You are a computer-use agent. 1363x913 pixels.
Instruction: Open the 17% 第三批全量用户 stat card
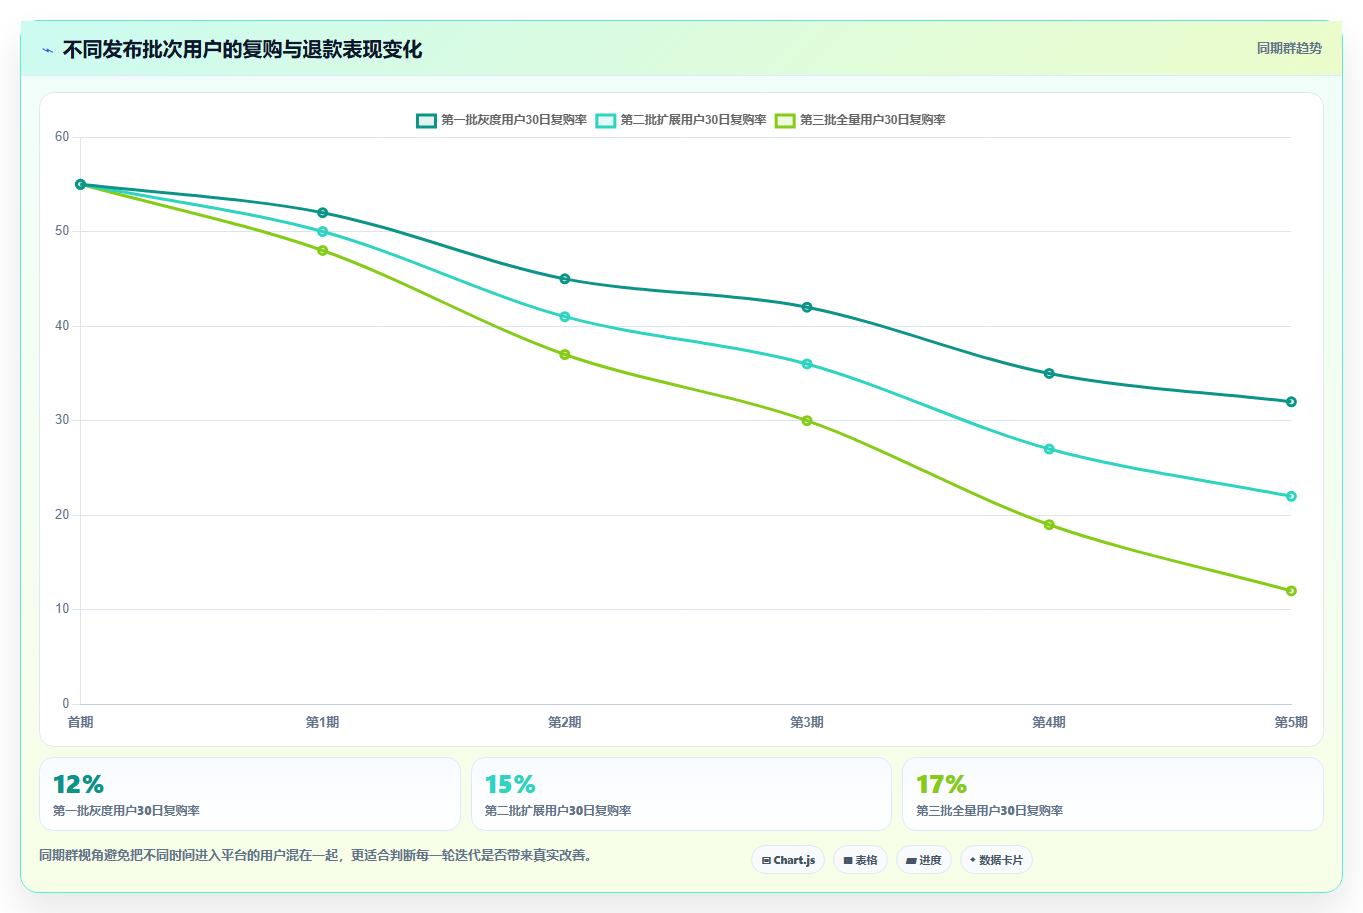click(1112, 794)
